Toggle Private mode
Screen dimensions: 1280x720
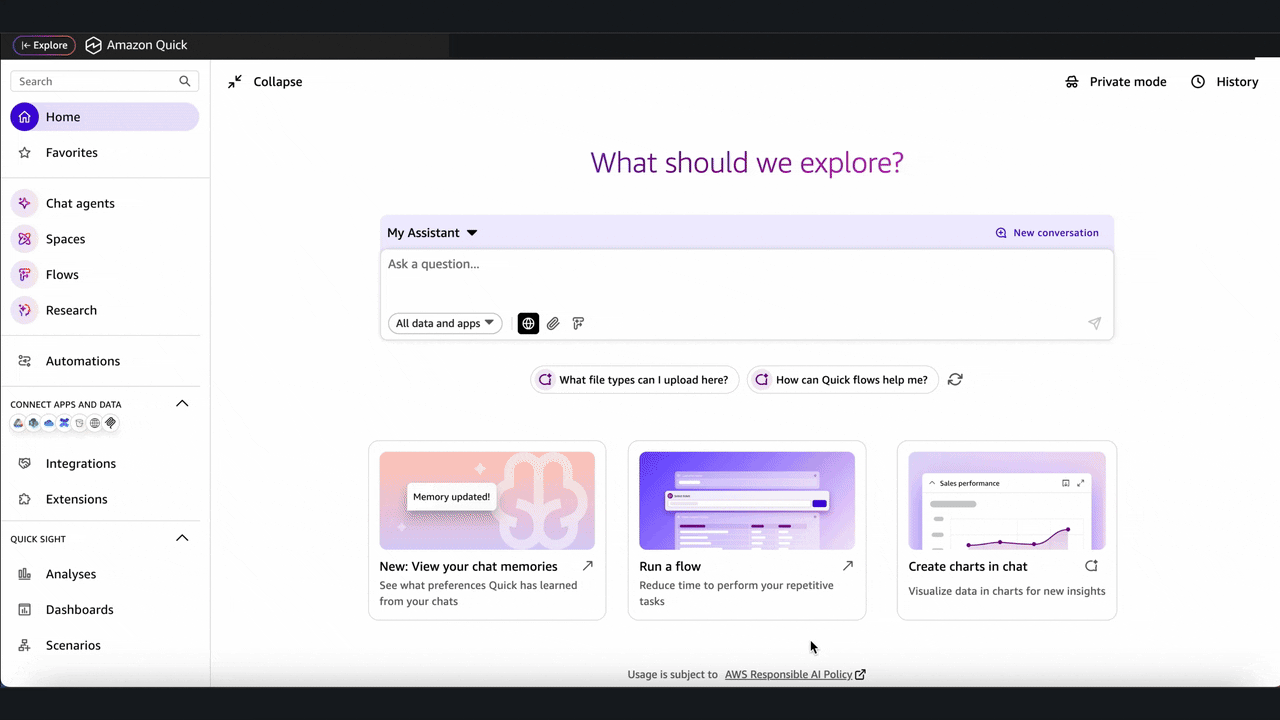click(1116, 82)
